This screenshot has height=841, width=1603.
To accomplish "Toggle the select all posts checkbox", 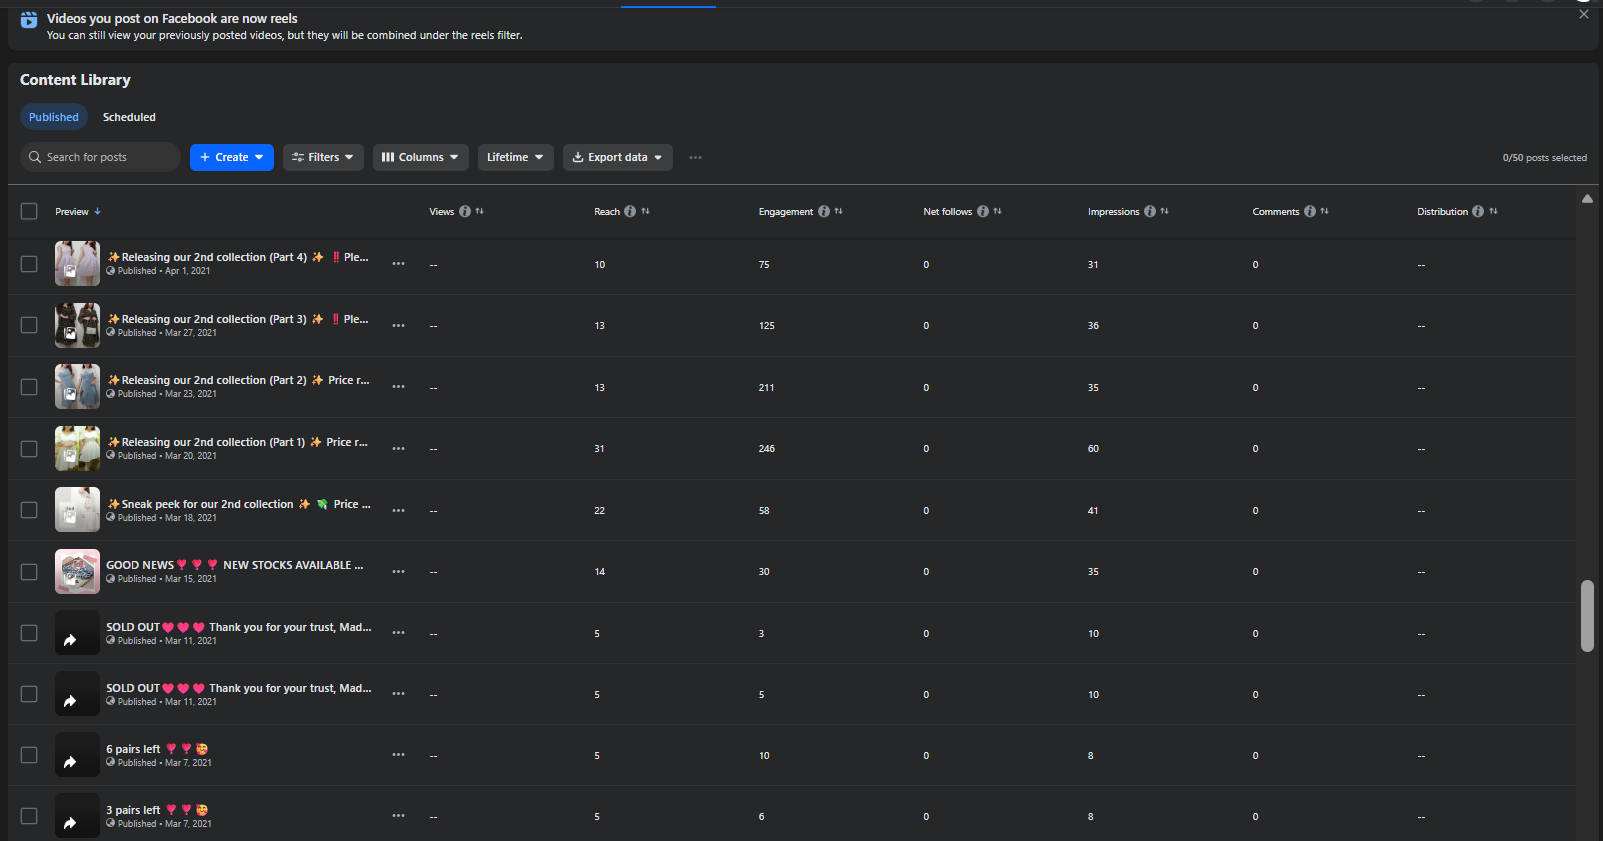I will coord(29,212).
